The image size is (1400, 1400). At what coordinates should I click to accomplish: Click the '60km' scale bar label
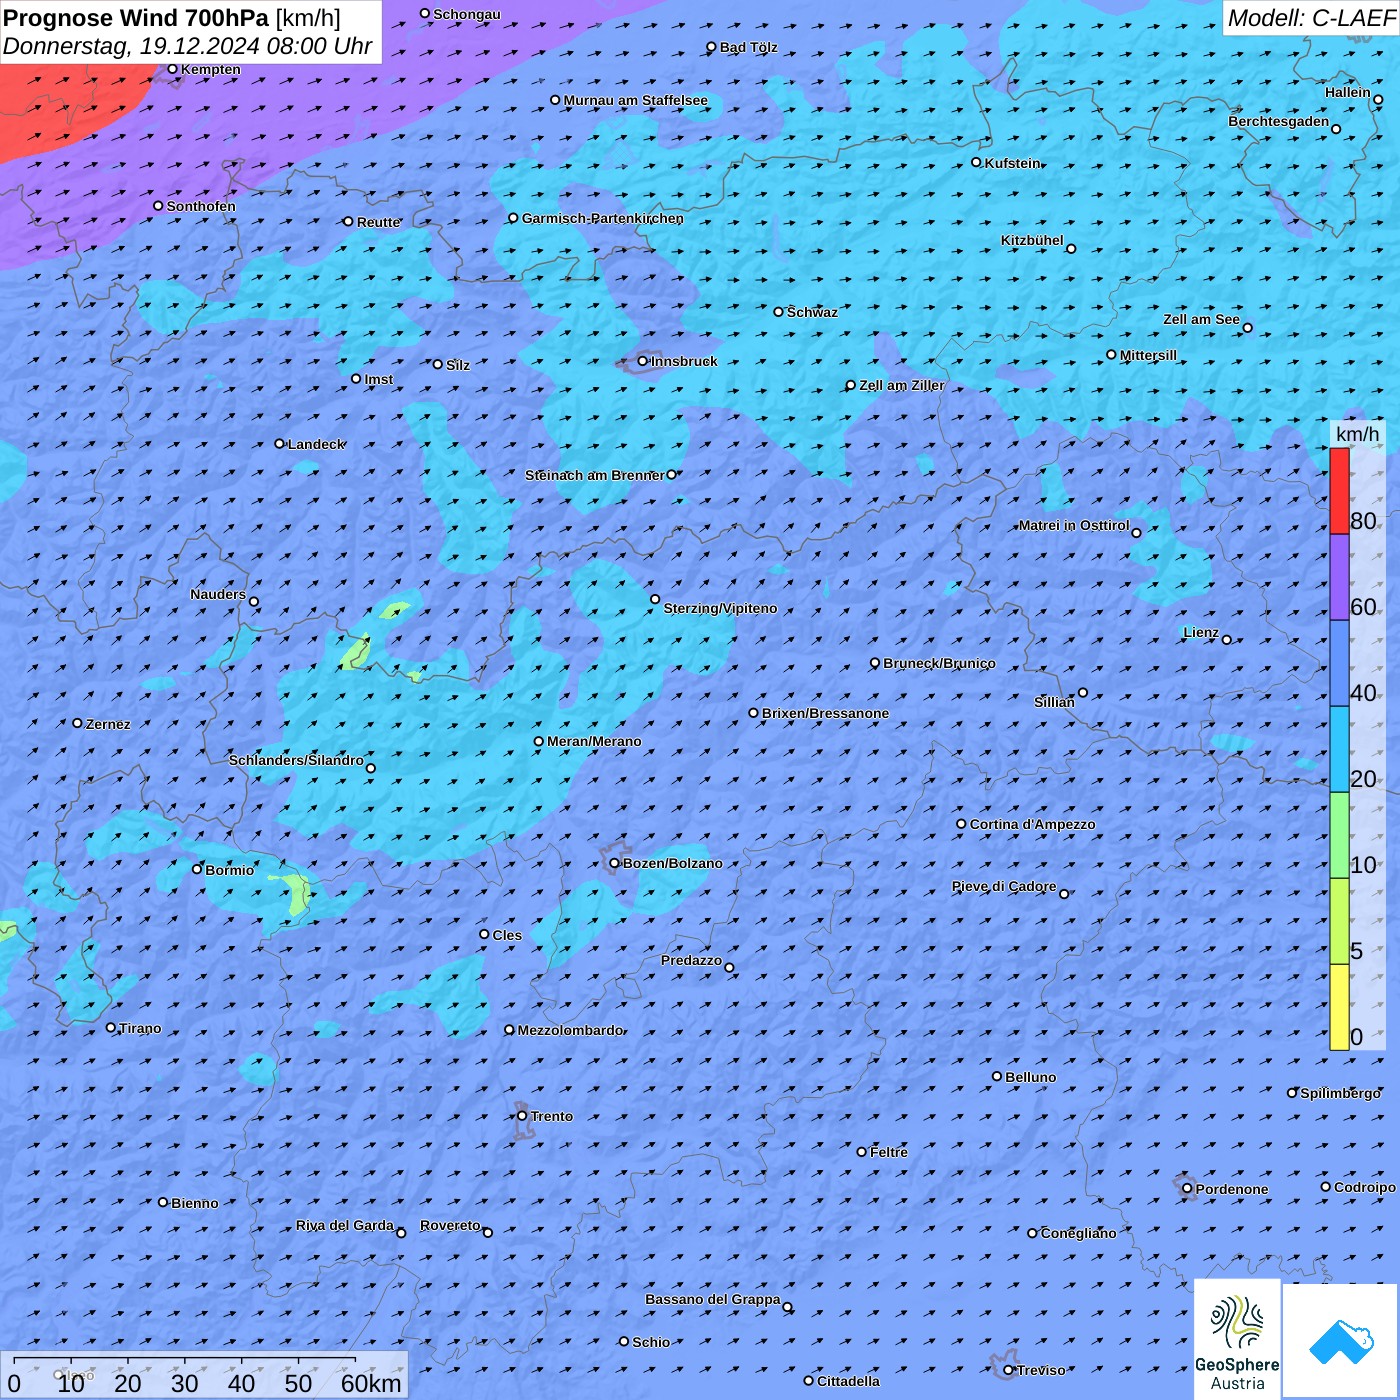pyautogui.click(x=371, y=1383)
